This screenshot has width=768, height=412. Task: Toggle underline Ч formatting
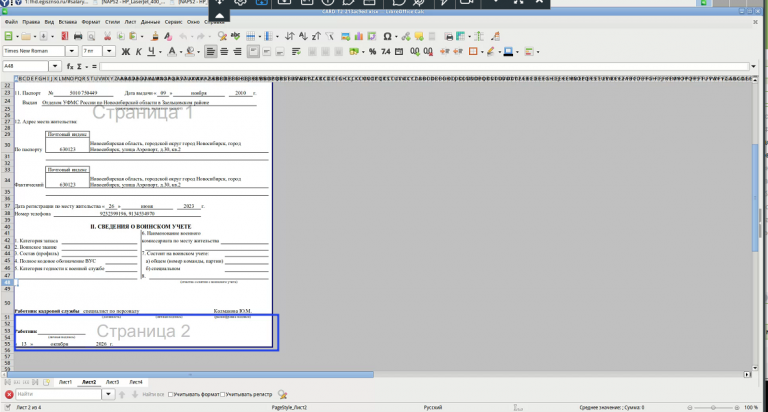pyautogui.click(x=151, y=51)
